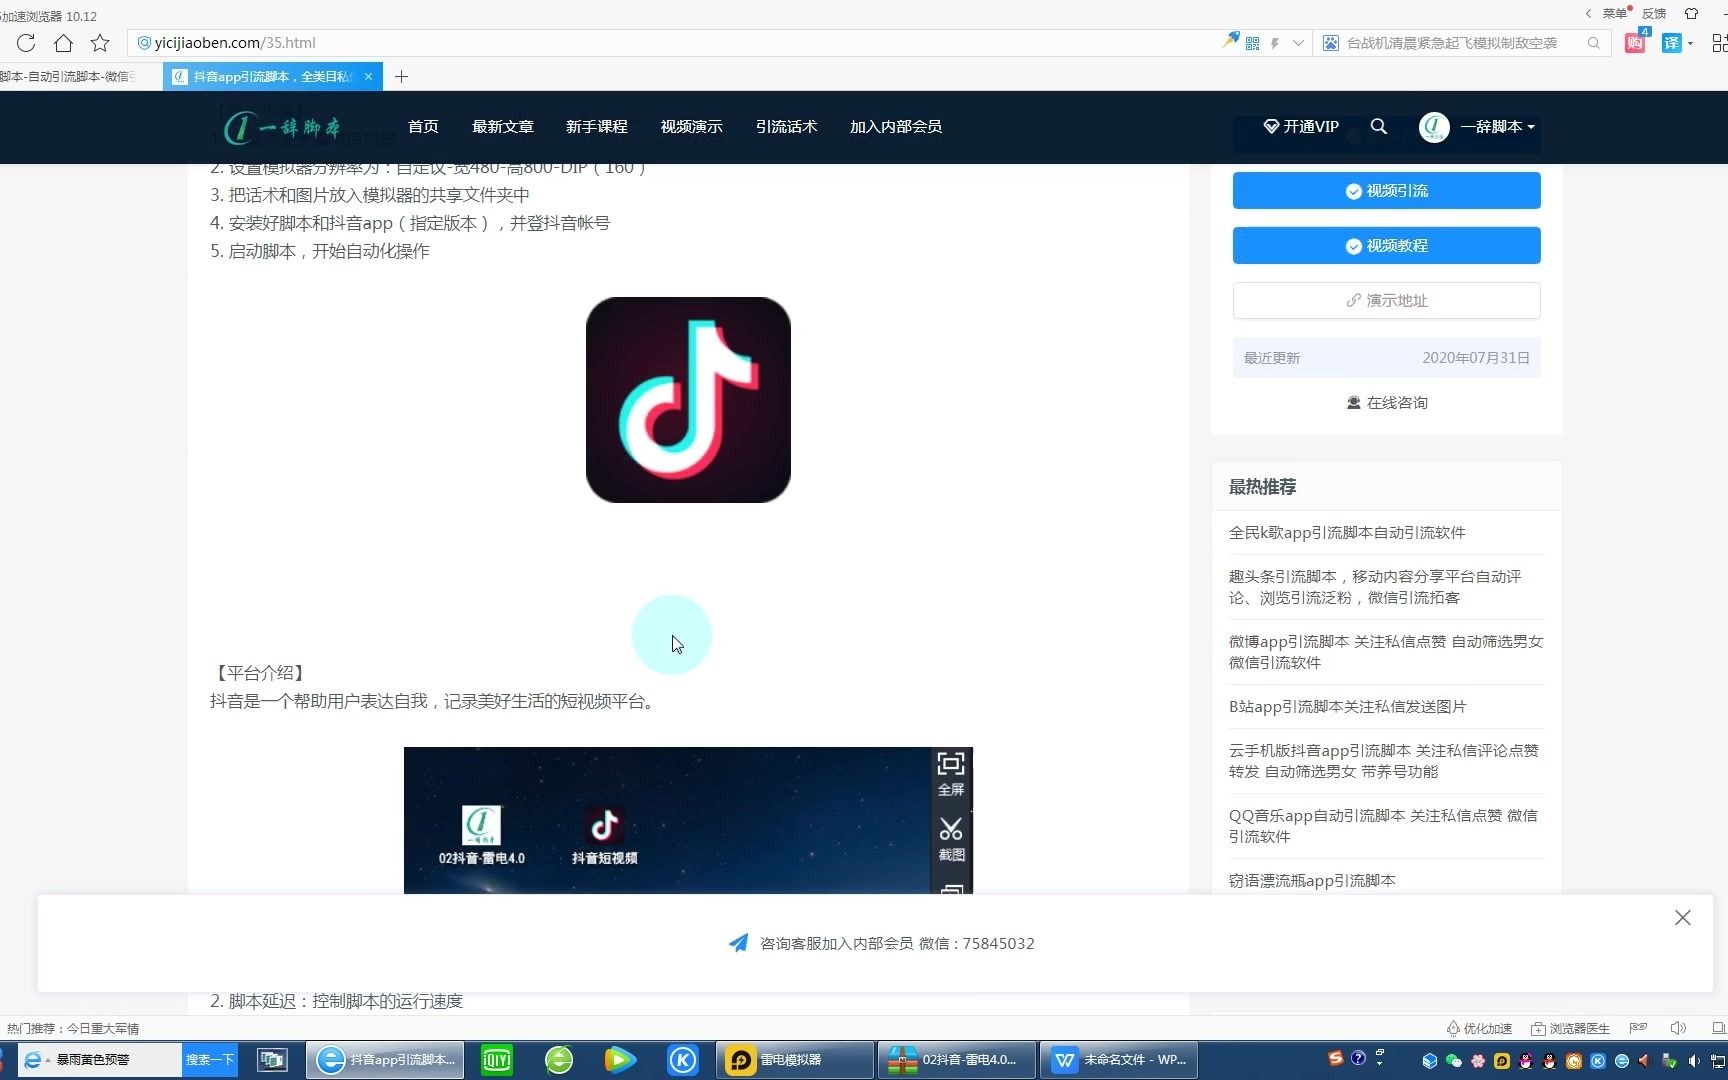Screen dimensions: 1728x1080
Task: Open 引流话术 navigation item
Action: [786, 127]
